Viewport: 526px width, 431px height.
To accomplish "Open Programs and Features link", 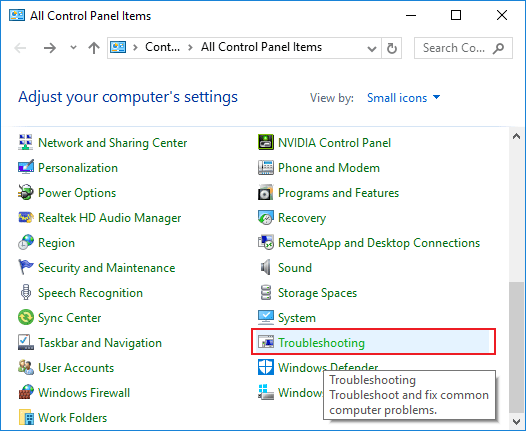I will (x=338, y=193).
